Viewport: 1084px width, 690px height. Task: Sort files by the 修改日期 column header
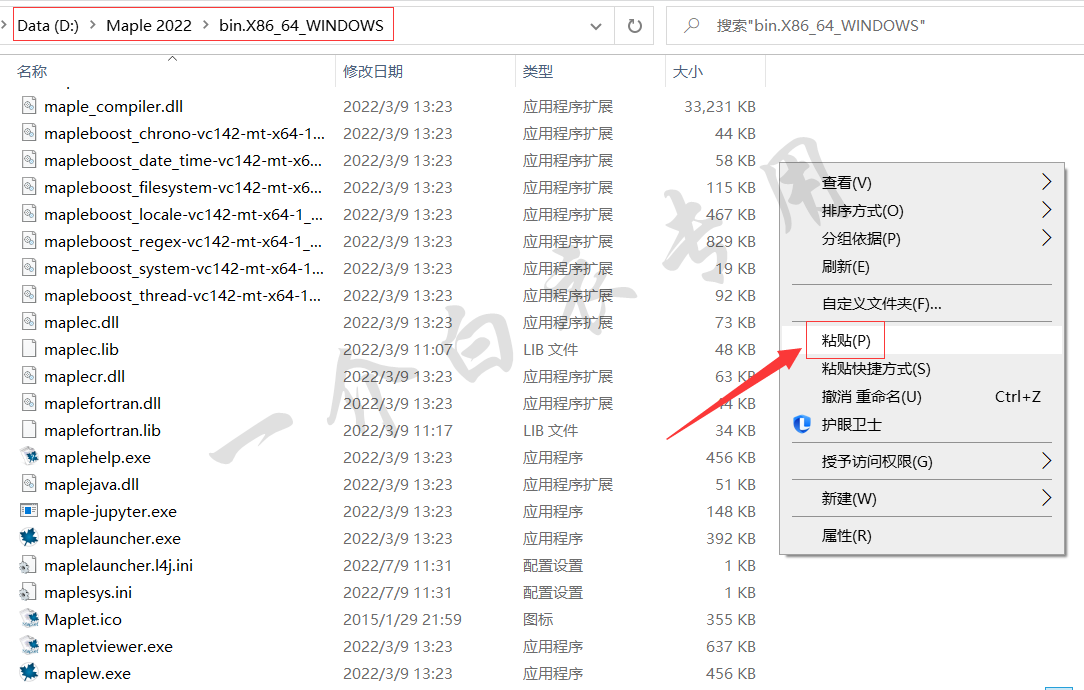pos(373,71)
